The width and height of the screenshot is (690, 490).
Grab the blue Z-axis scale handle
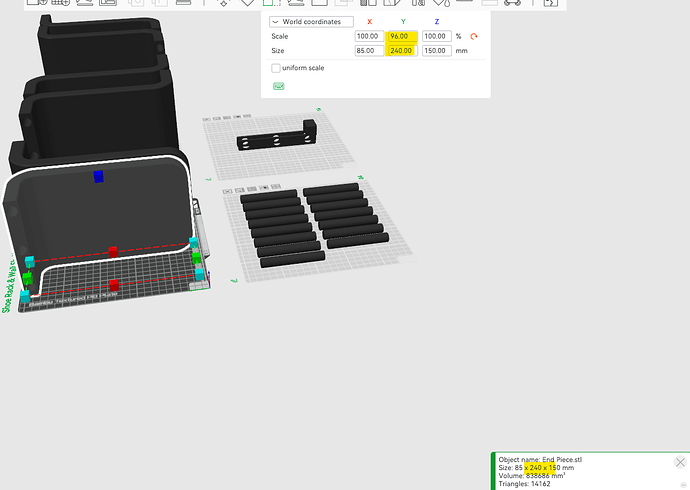pyautogui.click(x=99, y=176)
